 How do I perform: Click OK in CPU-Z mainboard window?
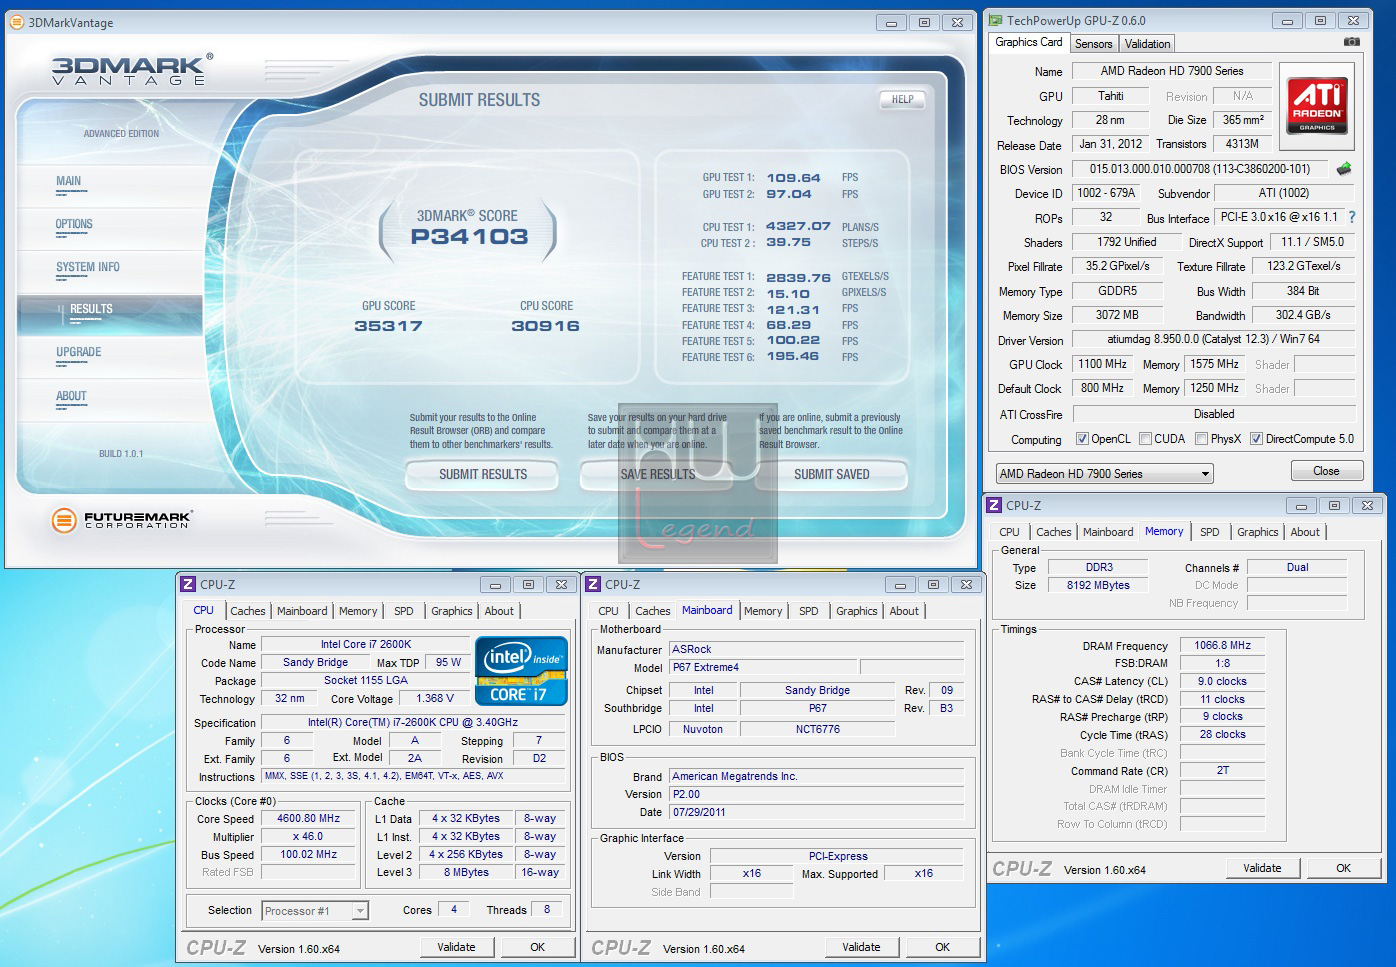coord(942,947)
